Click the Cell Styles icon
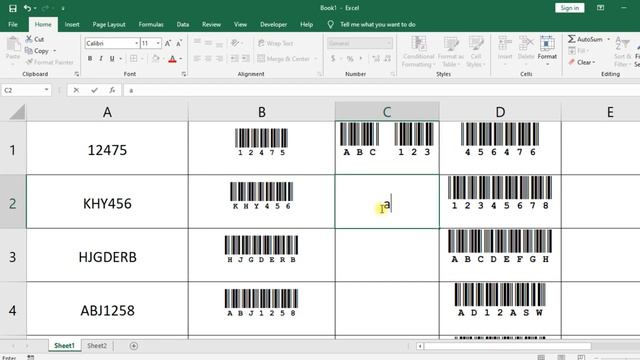 (476, 43)
